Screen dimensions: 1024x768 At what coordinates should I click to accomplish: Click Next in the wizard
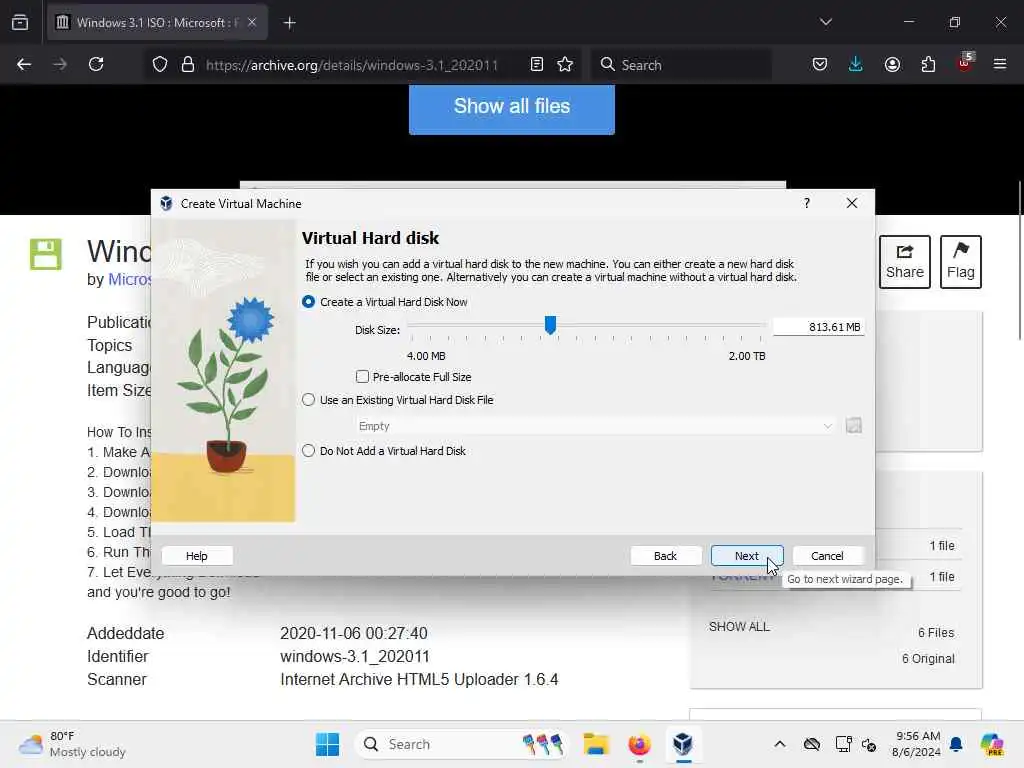coord(746,556)
